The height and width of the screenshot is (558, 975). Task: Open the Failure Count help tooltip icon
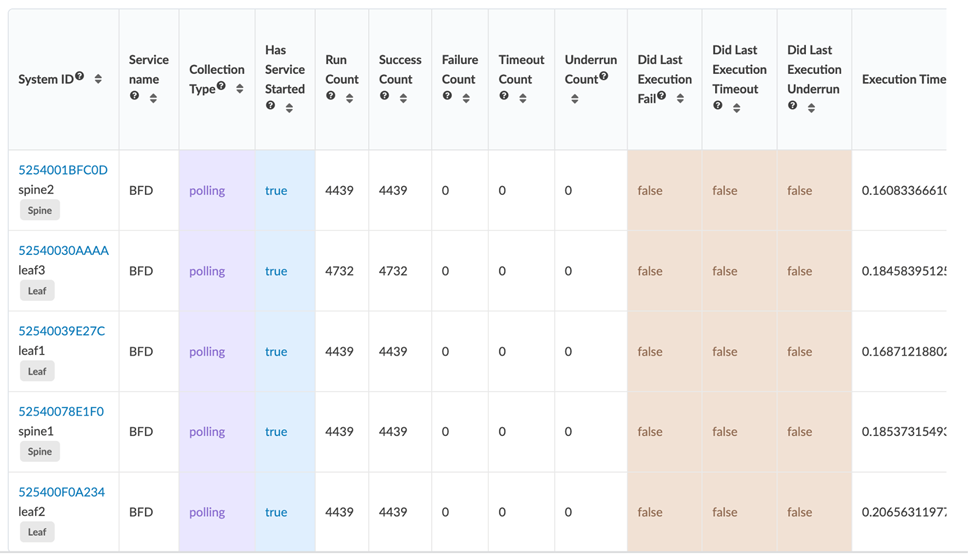point(448,97)
